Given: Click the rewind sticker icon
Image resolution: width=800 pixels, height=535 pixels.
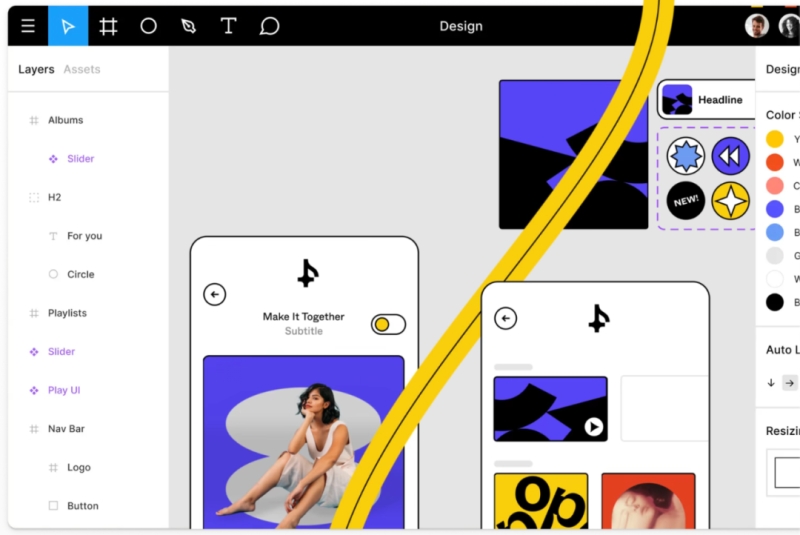Looking at the screenshot, I should pyautogui.click(x=731, y=156).
